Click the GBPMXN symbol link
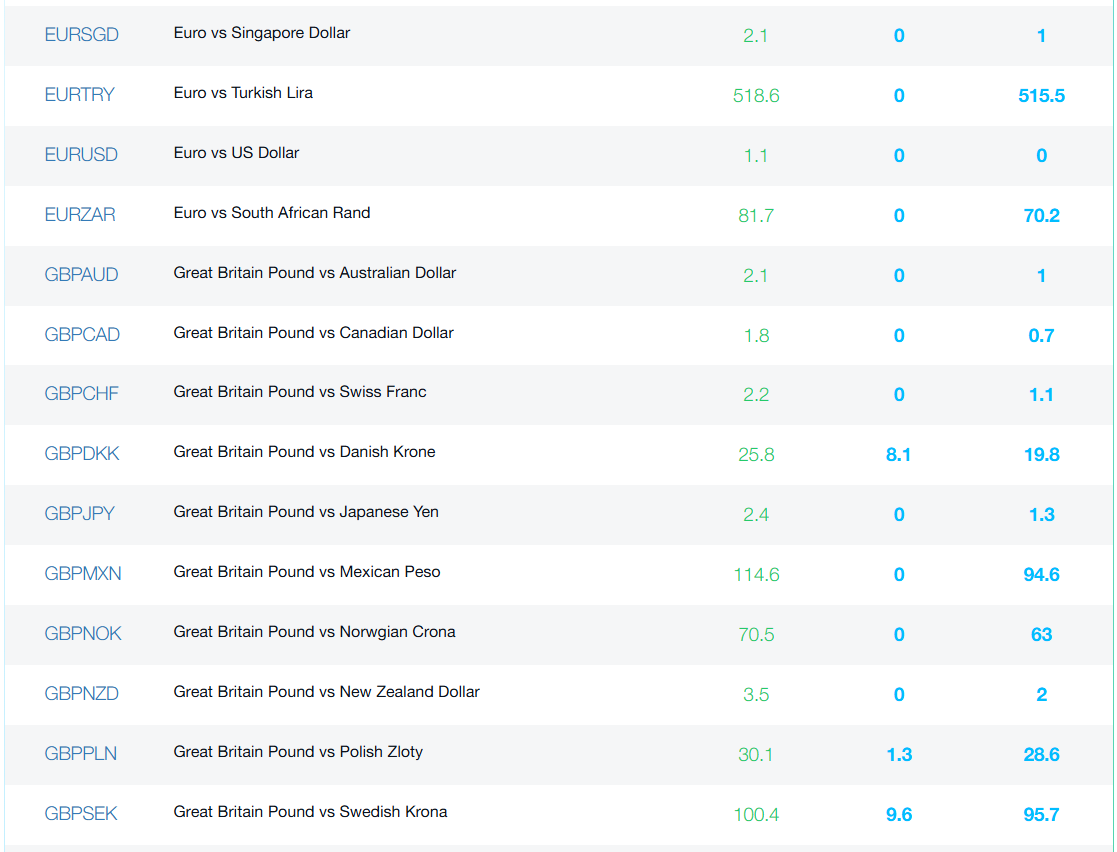The height and width of the screenshot is (852, 1117). (83, 574)
